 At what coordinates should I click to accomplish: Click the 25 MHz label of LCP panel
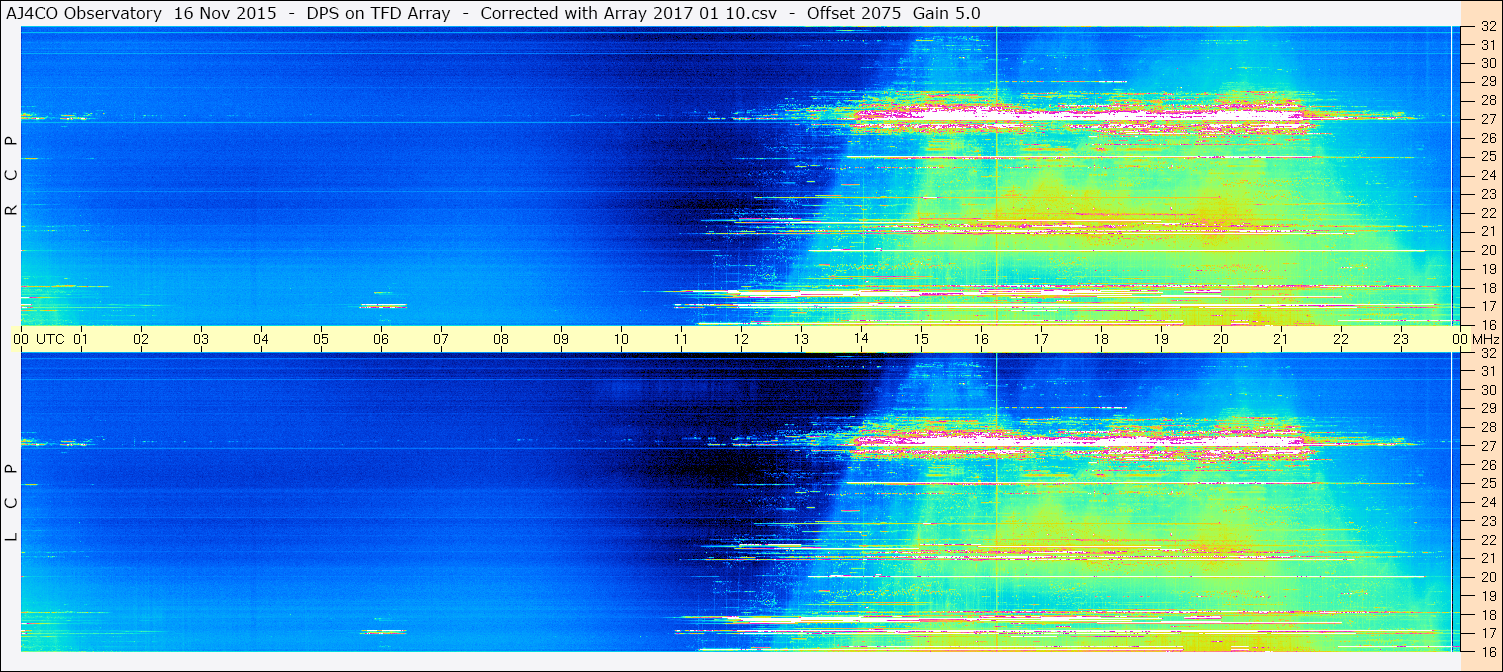pos(1487,484)
